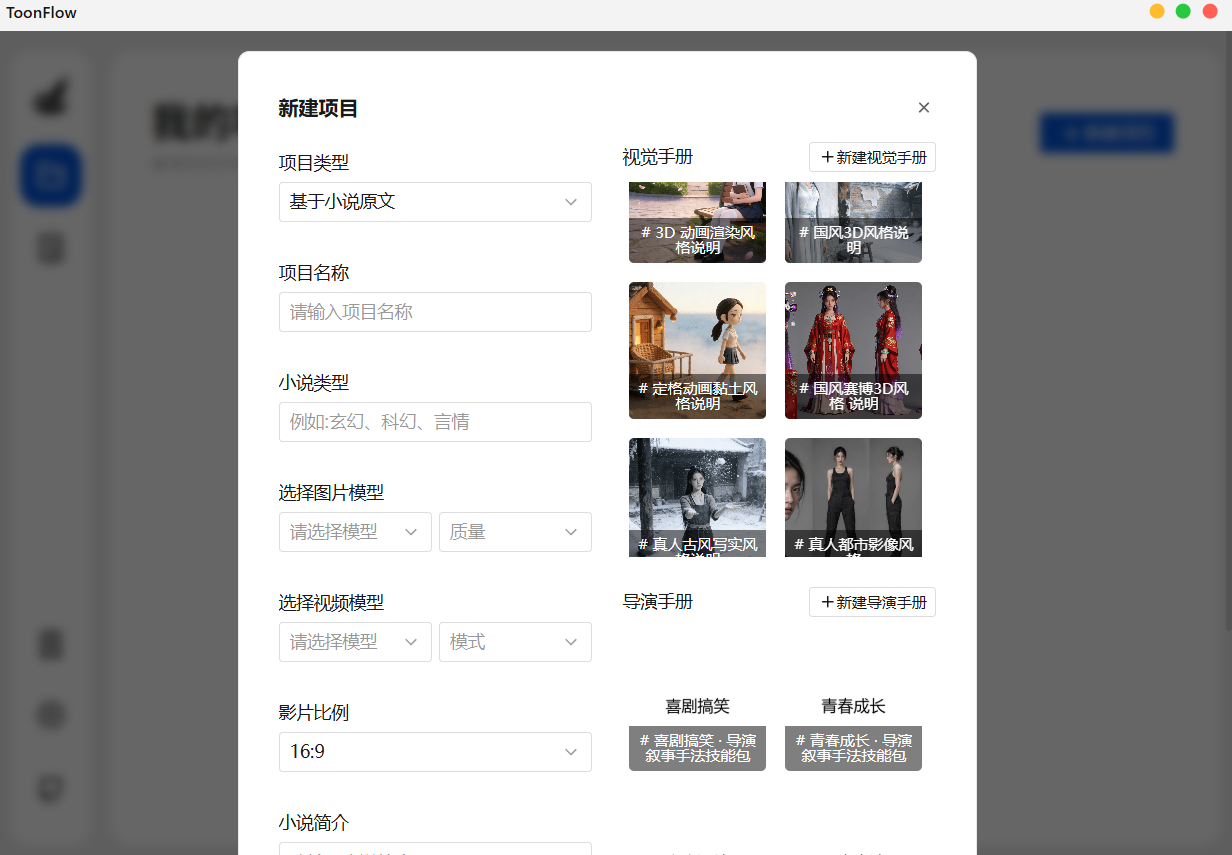The image size is (1232, 855).
Task: Click the 导演手册 section heading
Action: click(x=657, y=601)
